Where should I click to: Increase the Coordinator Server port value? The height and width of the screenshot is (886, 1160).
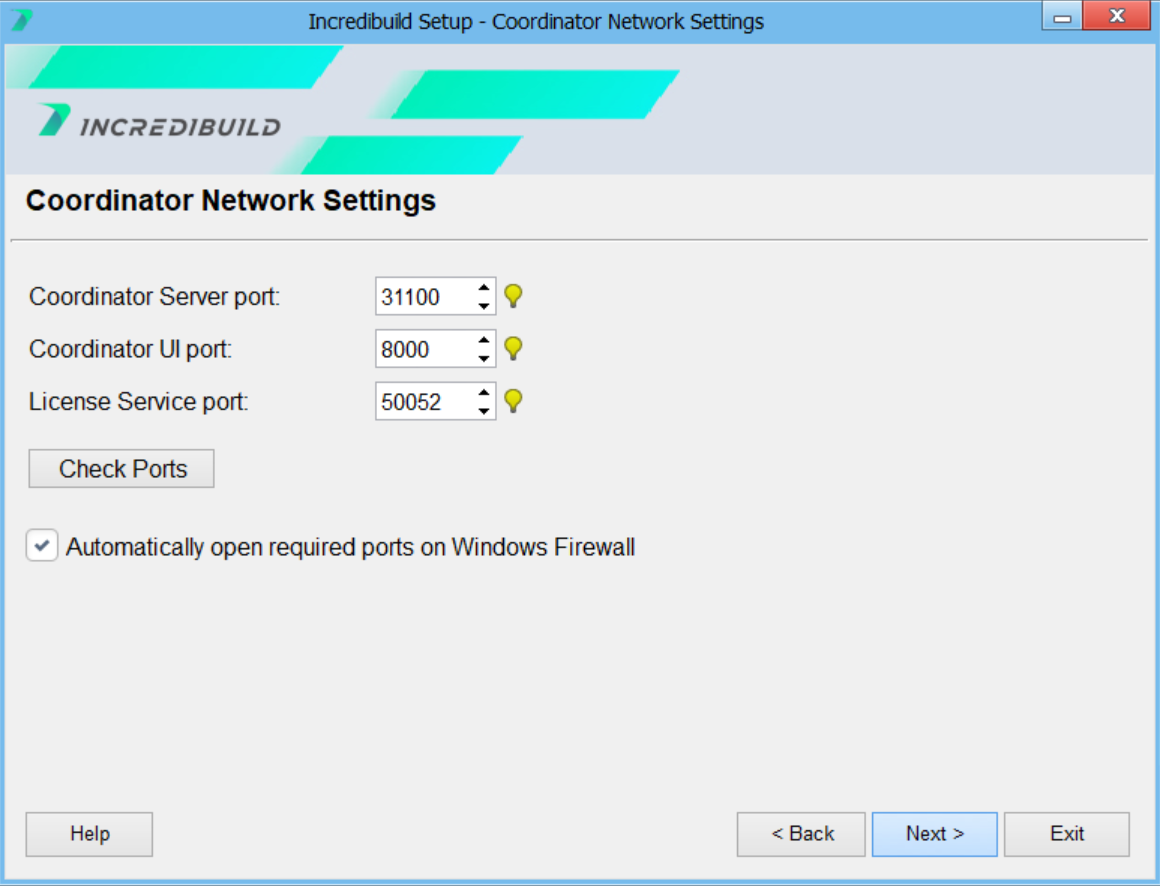click(484, 288)
